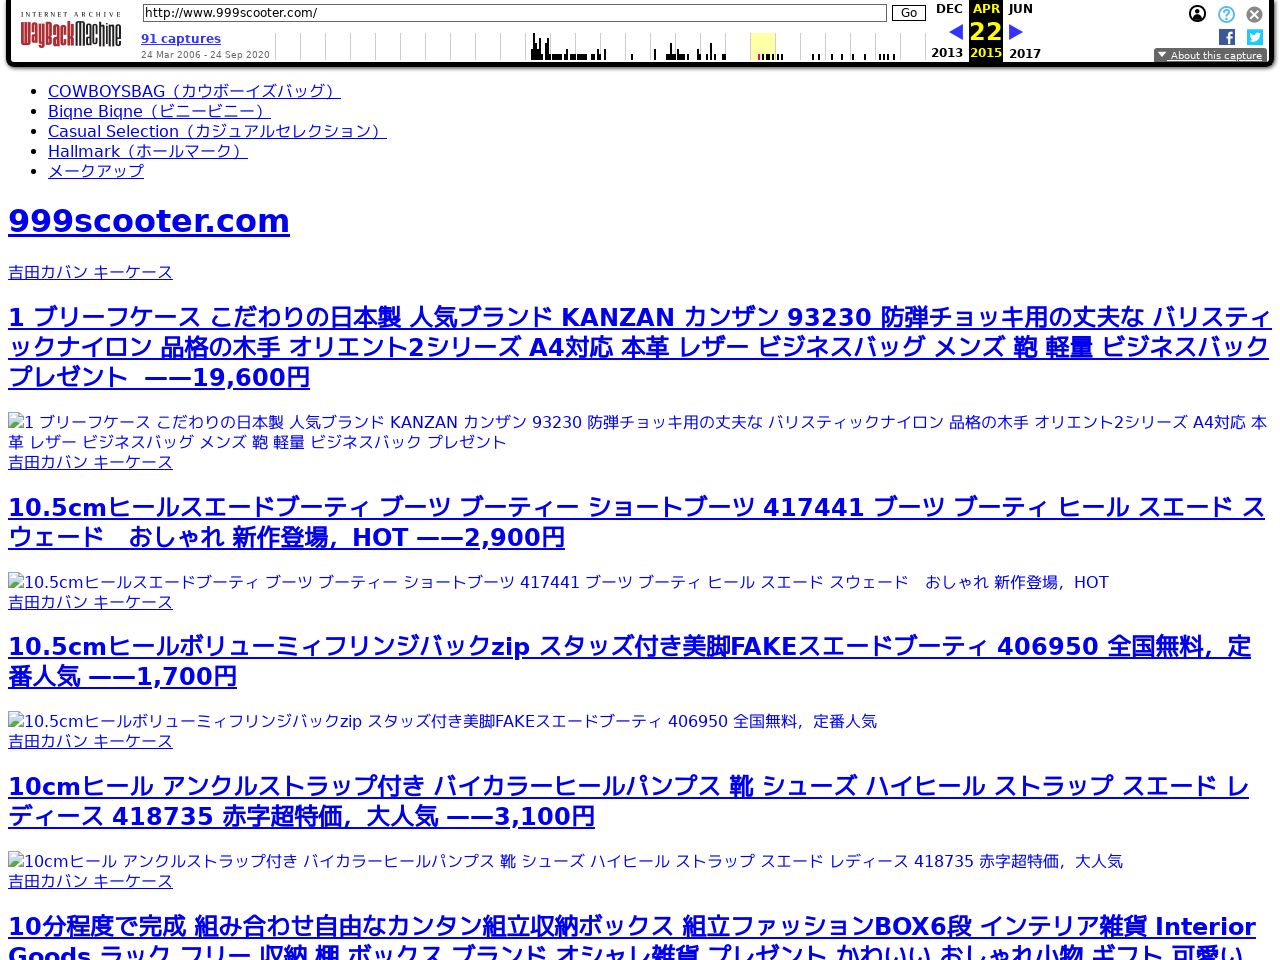Close the Wayback toolbar
Screen dimensions: 1280x960
click(x=1254, y=14)
